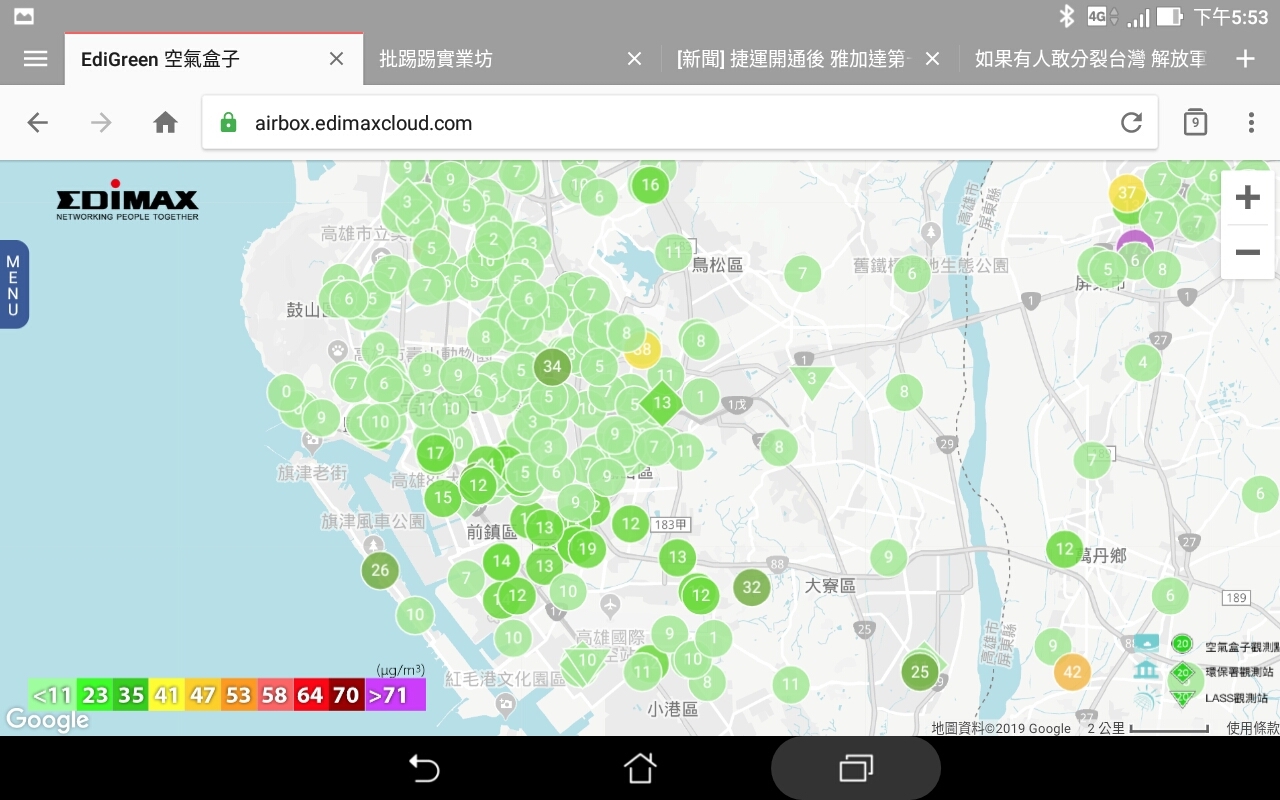The width and height of the screenshot is (1280, 800).
Task: Select the dark green marker reading 32
Action: click(752, 587)
